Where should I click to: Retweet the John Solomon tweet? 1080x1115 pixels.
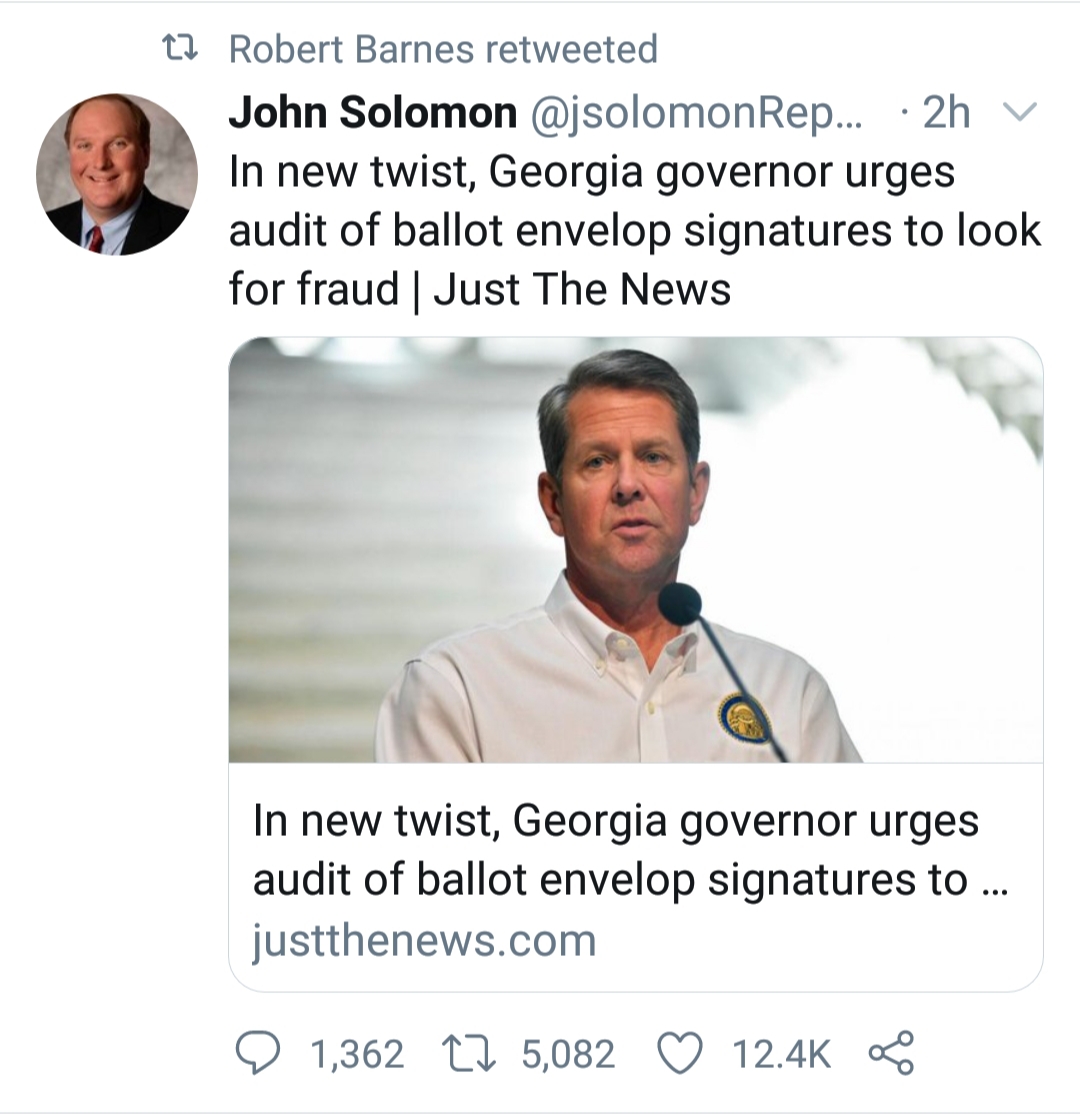point(469,1053)
